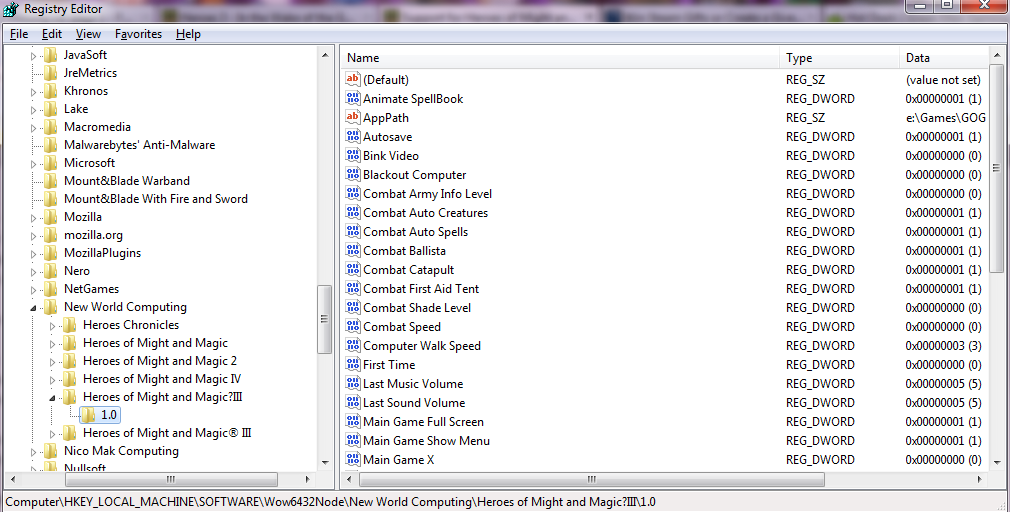The width and height of the screenshot is (1010, 512).
Task: Click the Combat First Aid Tent icon
Action: tap(352, 289)
